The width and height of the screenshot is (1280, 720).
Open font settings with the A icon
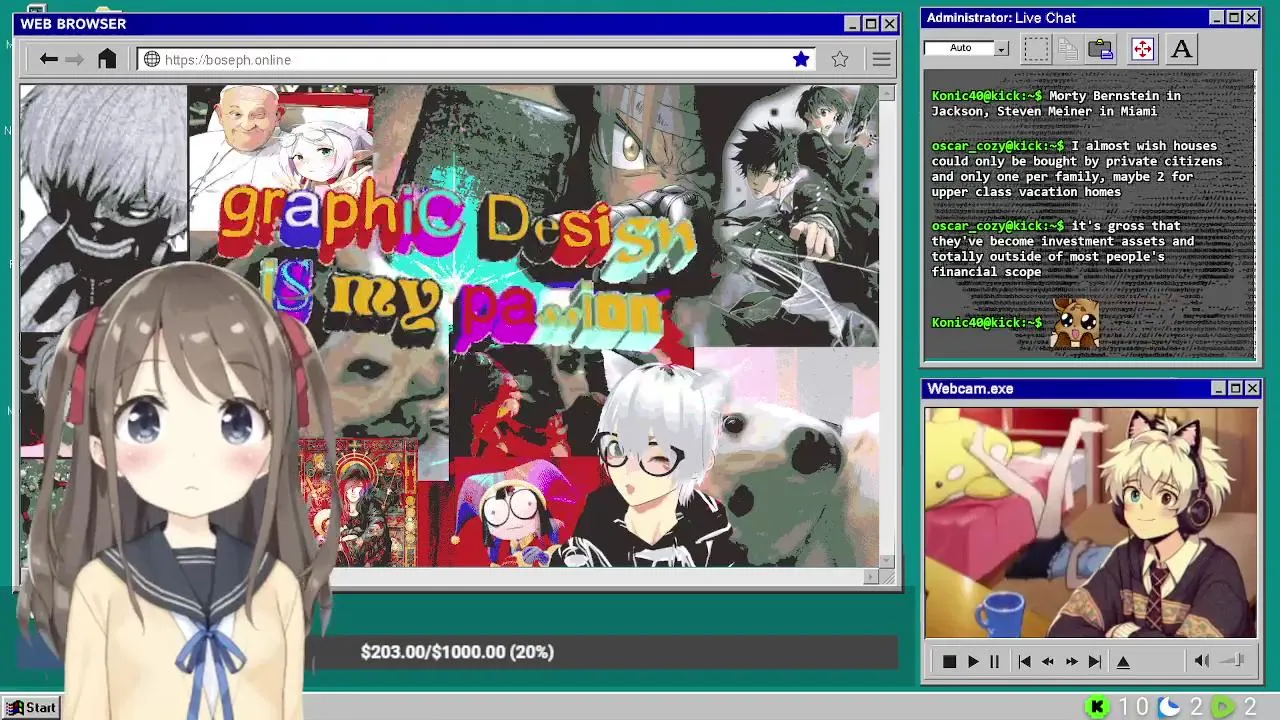(x=1181, y=49)
